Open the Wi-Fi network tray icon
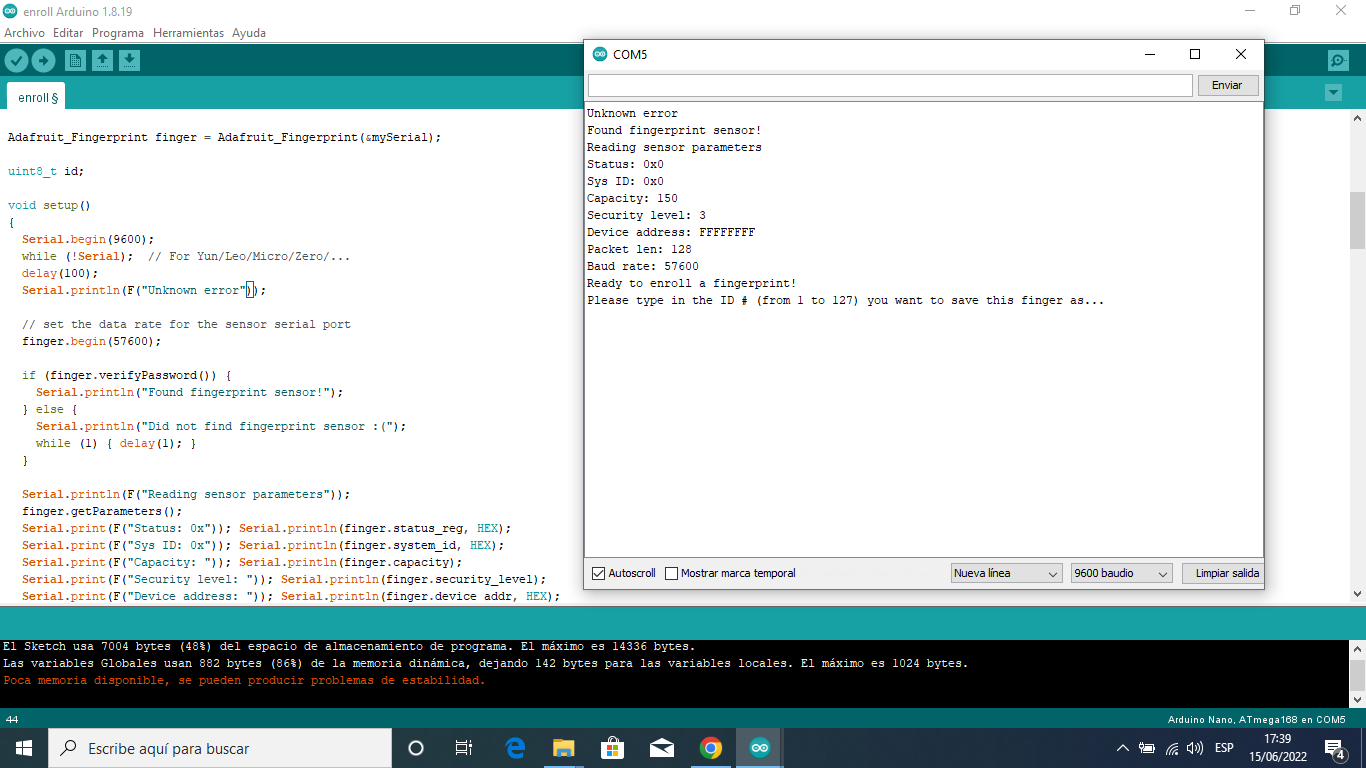The height and width of the screenshot is (768, 1366). point(1172,748)
